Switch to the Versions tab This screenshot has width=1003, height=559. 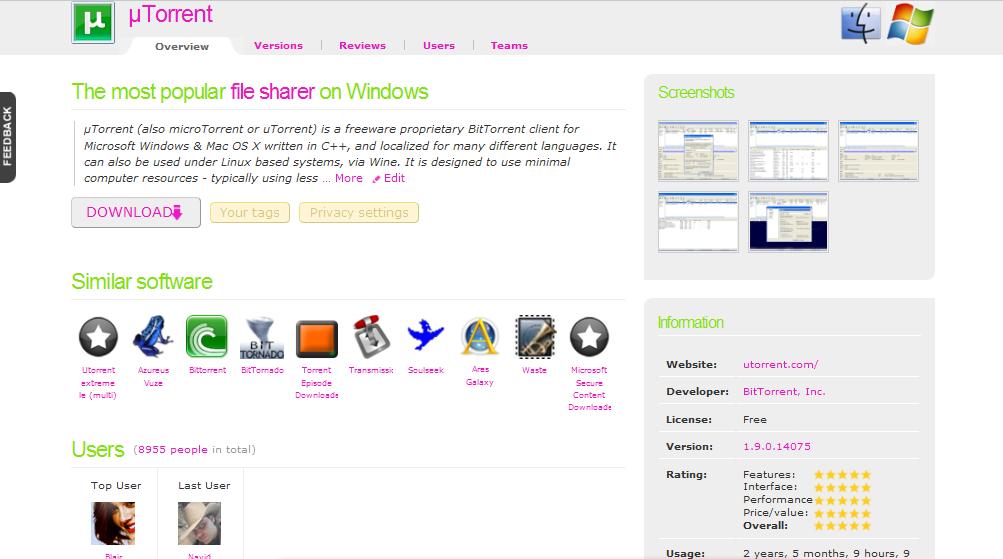pyautogui.click(x=278, y=45)
